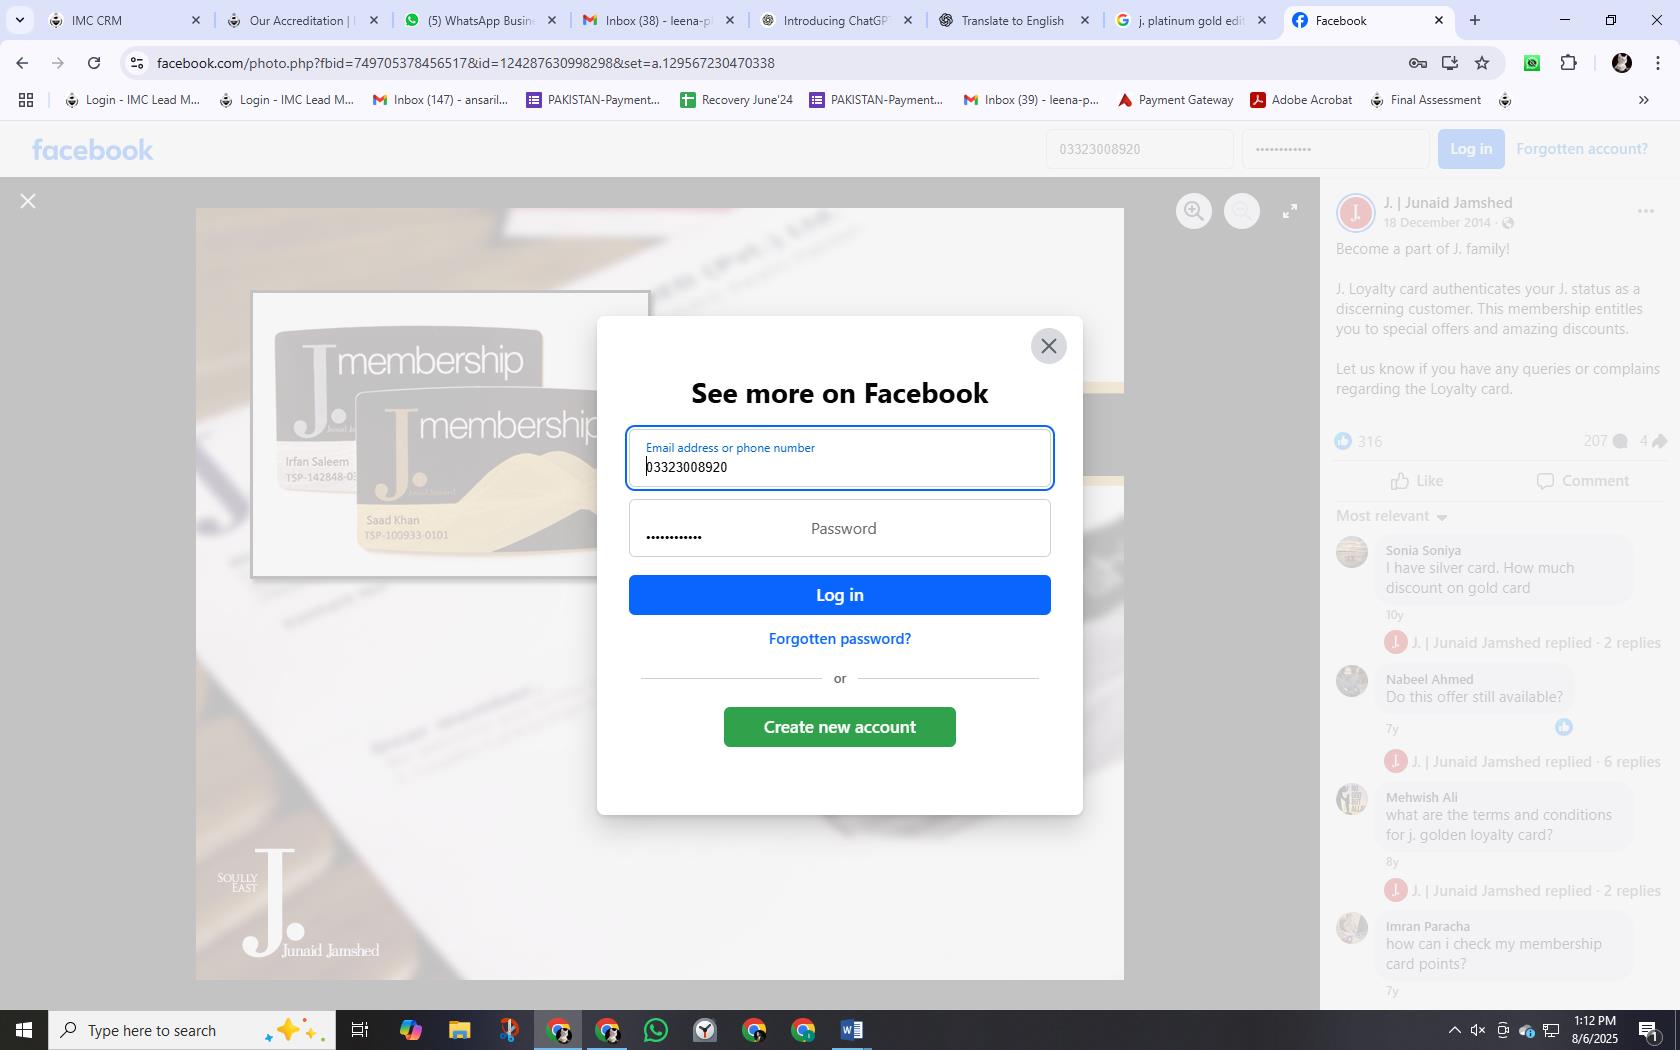The width and height of the screenshot is (1680, 1050).
Task: Switch to the Introducing ChatGPT tab
Action: [x=836, y=20]
